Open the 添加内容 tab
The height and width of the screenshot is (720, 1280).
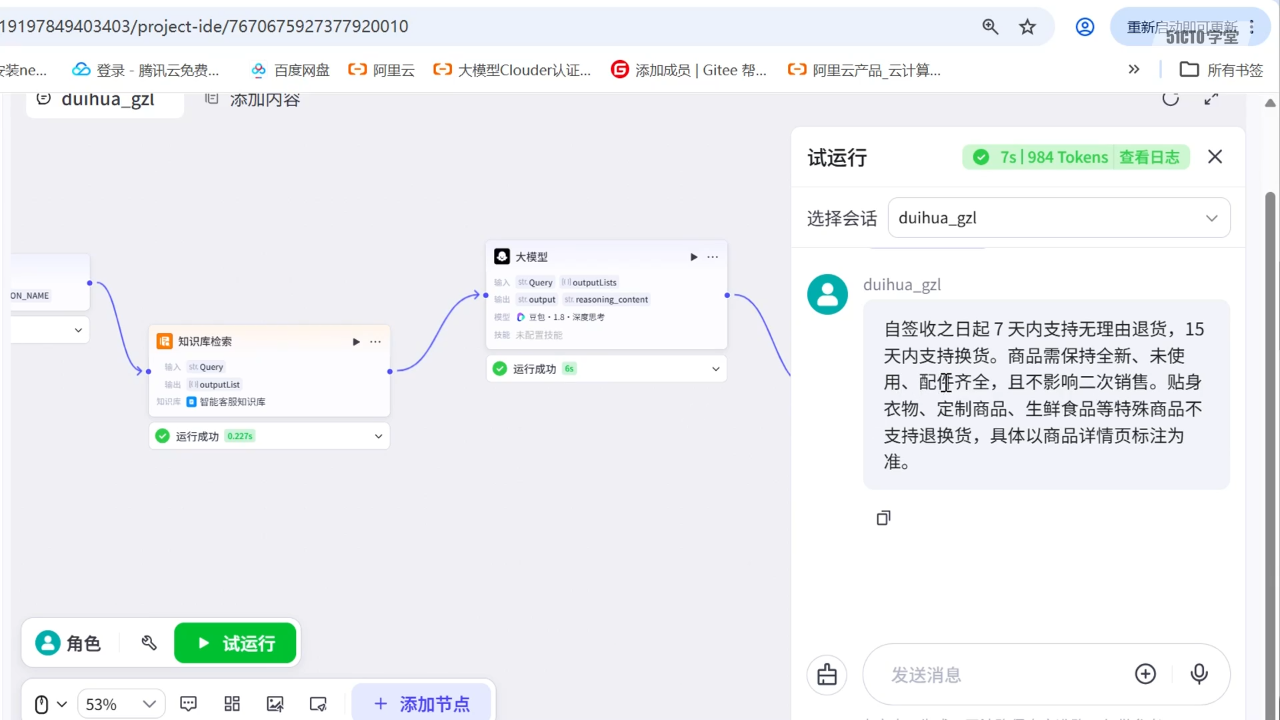[x=252, y=99]
